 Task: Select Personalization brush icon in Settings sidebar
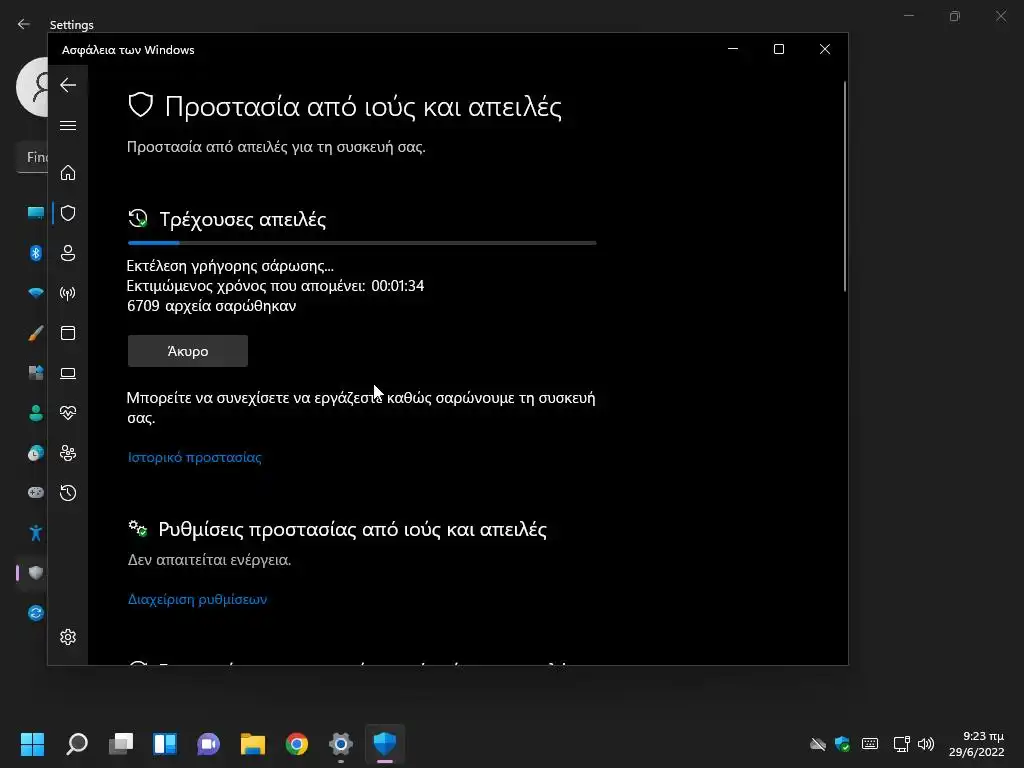point(35,333)
